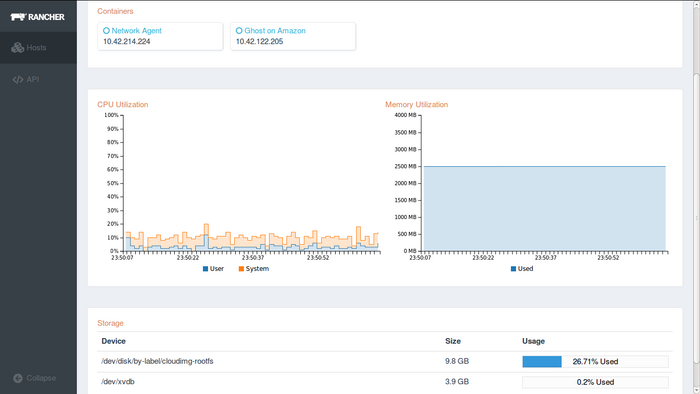Viewport: 700px width, 394px height.
Task: Click the Rancher logo icon
Action: pyautogui.click(x=18, y=17)
